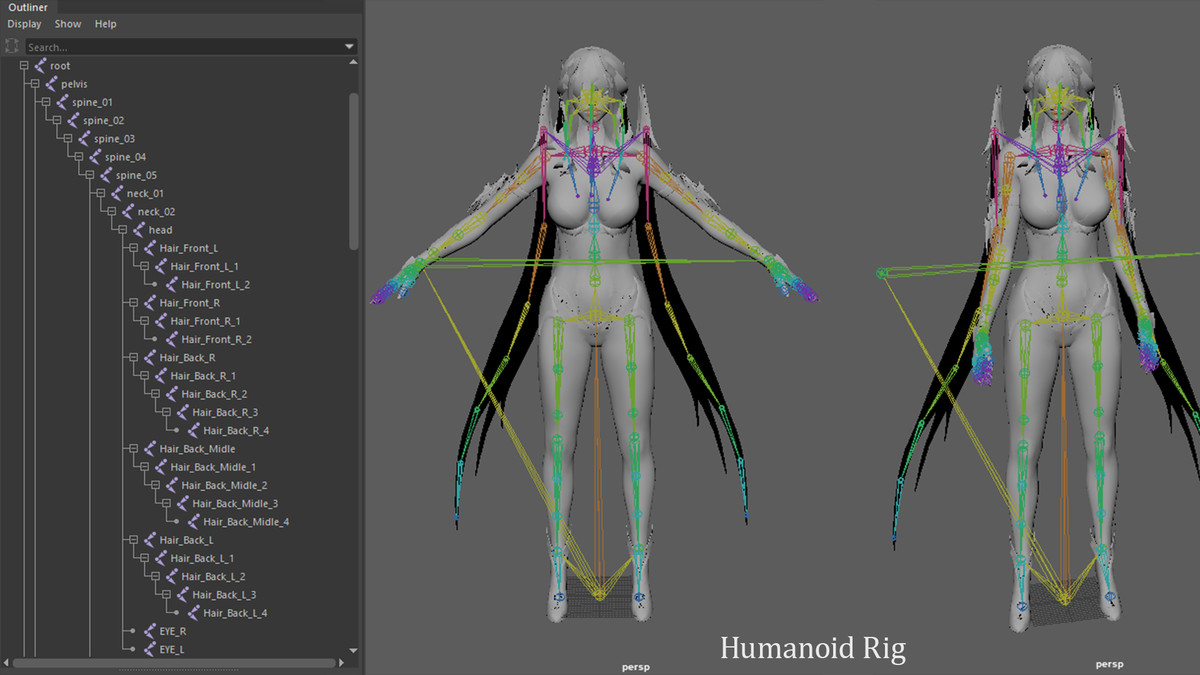Open the Show menu
The height and width of the screenshot is (675, 1200).
pyautogui.click(x=68, y=24)
